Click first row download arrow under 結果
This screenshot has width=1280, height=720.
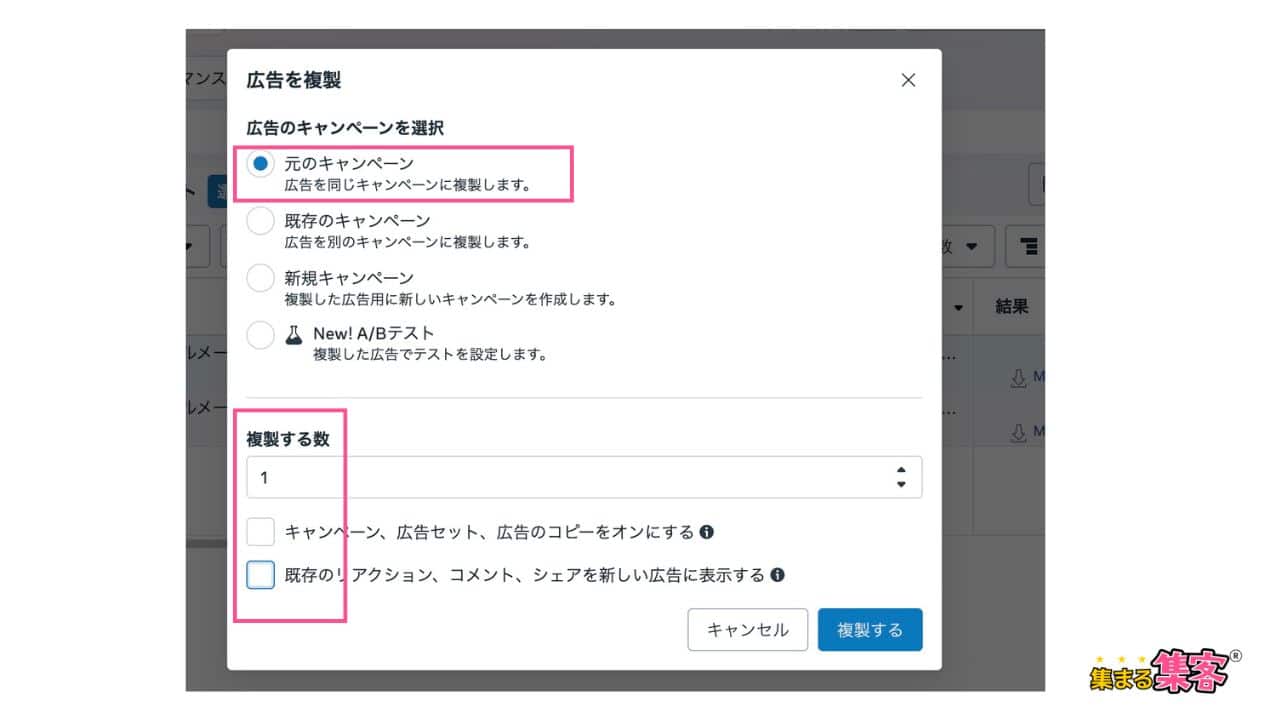pyautogui.click(x=1018, y=377)
